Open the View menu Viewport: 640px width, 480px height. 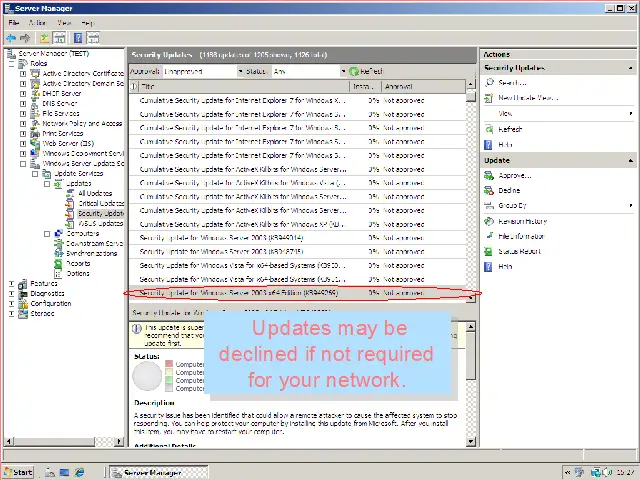(x=64, y=23)
